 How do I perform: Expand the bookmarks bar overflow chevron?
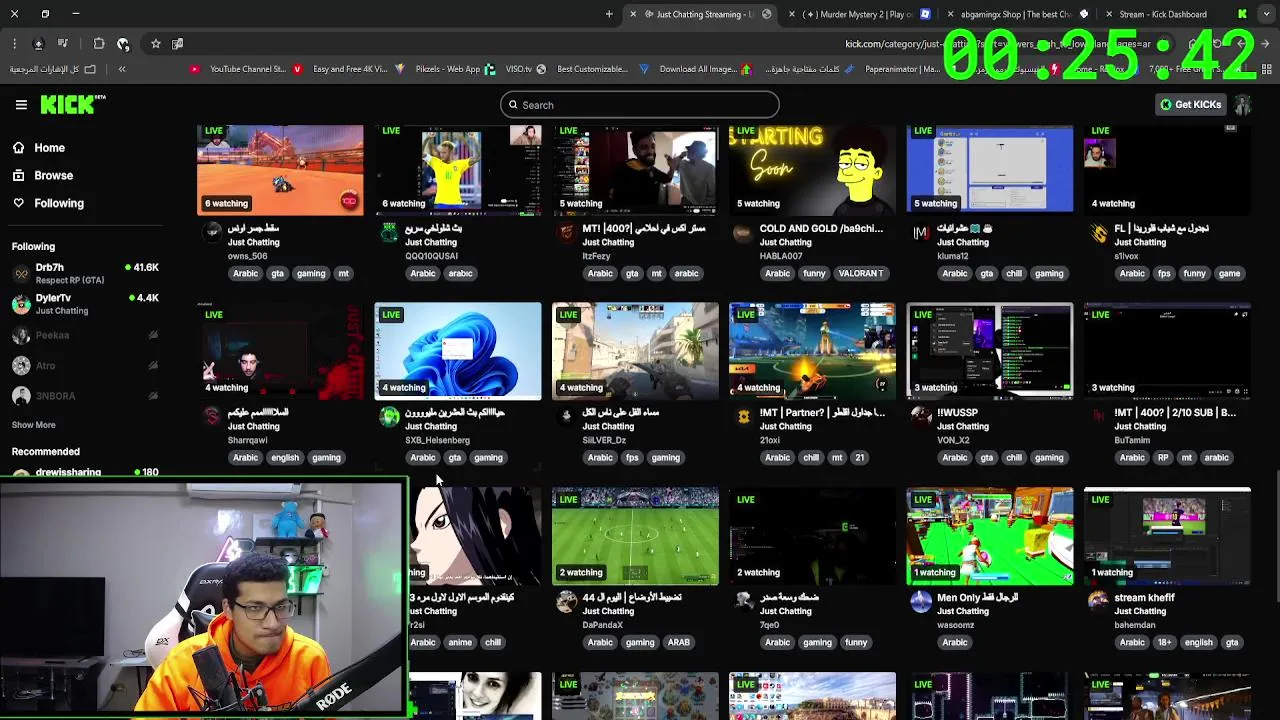pyautogui.click(x=122, y=69)
